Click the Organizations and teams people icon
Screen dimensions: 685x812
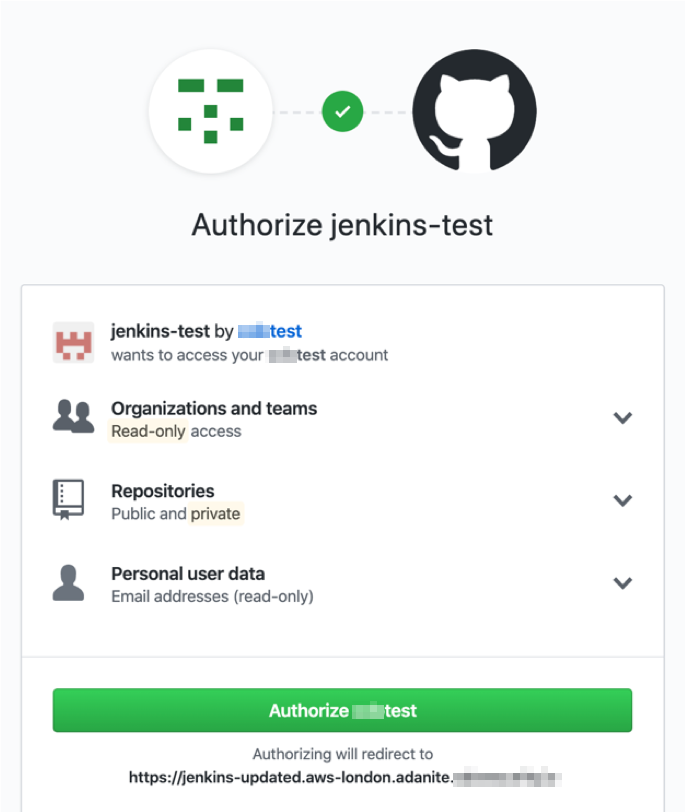pos(74,416)
